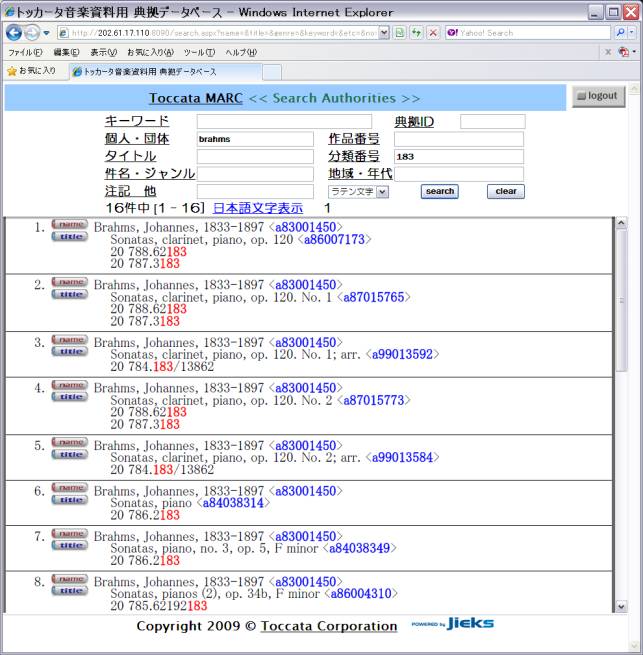
Task: Click the name icon for result 6
Action: 70,487
